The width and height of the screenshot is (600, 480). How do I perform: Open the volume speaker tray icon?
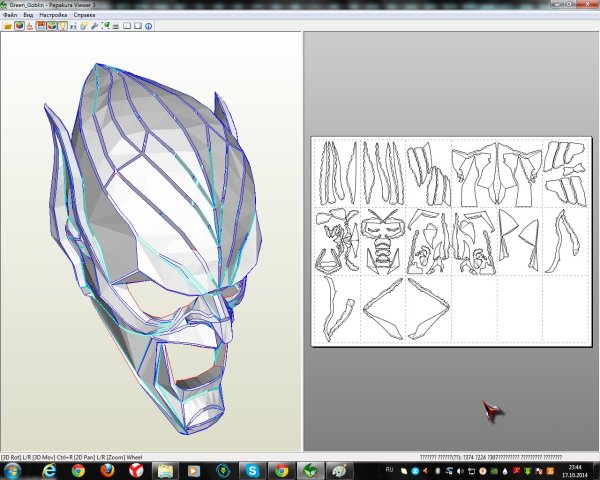460,471
